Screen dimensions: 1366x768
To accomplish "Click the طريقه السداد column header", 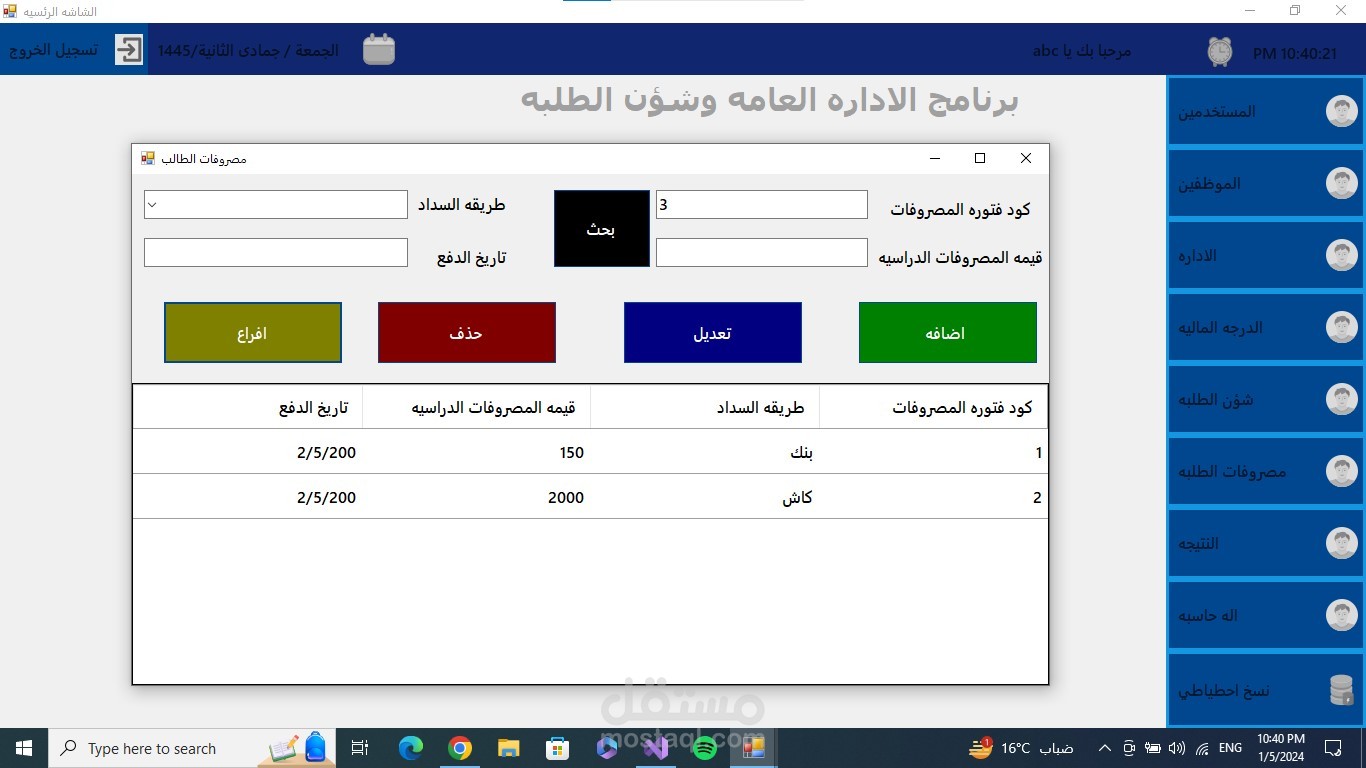I will click(705, 408).
